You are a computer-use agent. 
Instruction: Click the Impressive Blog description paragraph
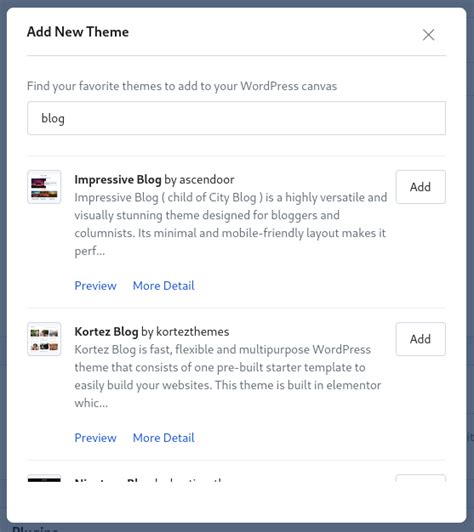pos(231,224)
